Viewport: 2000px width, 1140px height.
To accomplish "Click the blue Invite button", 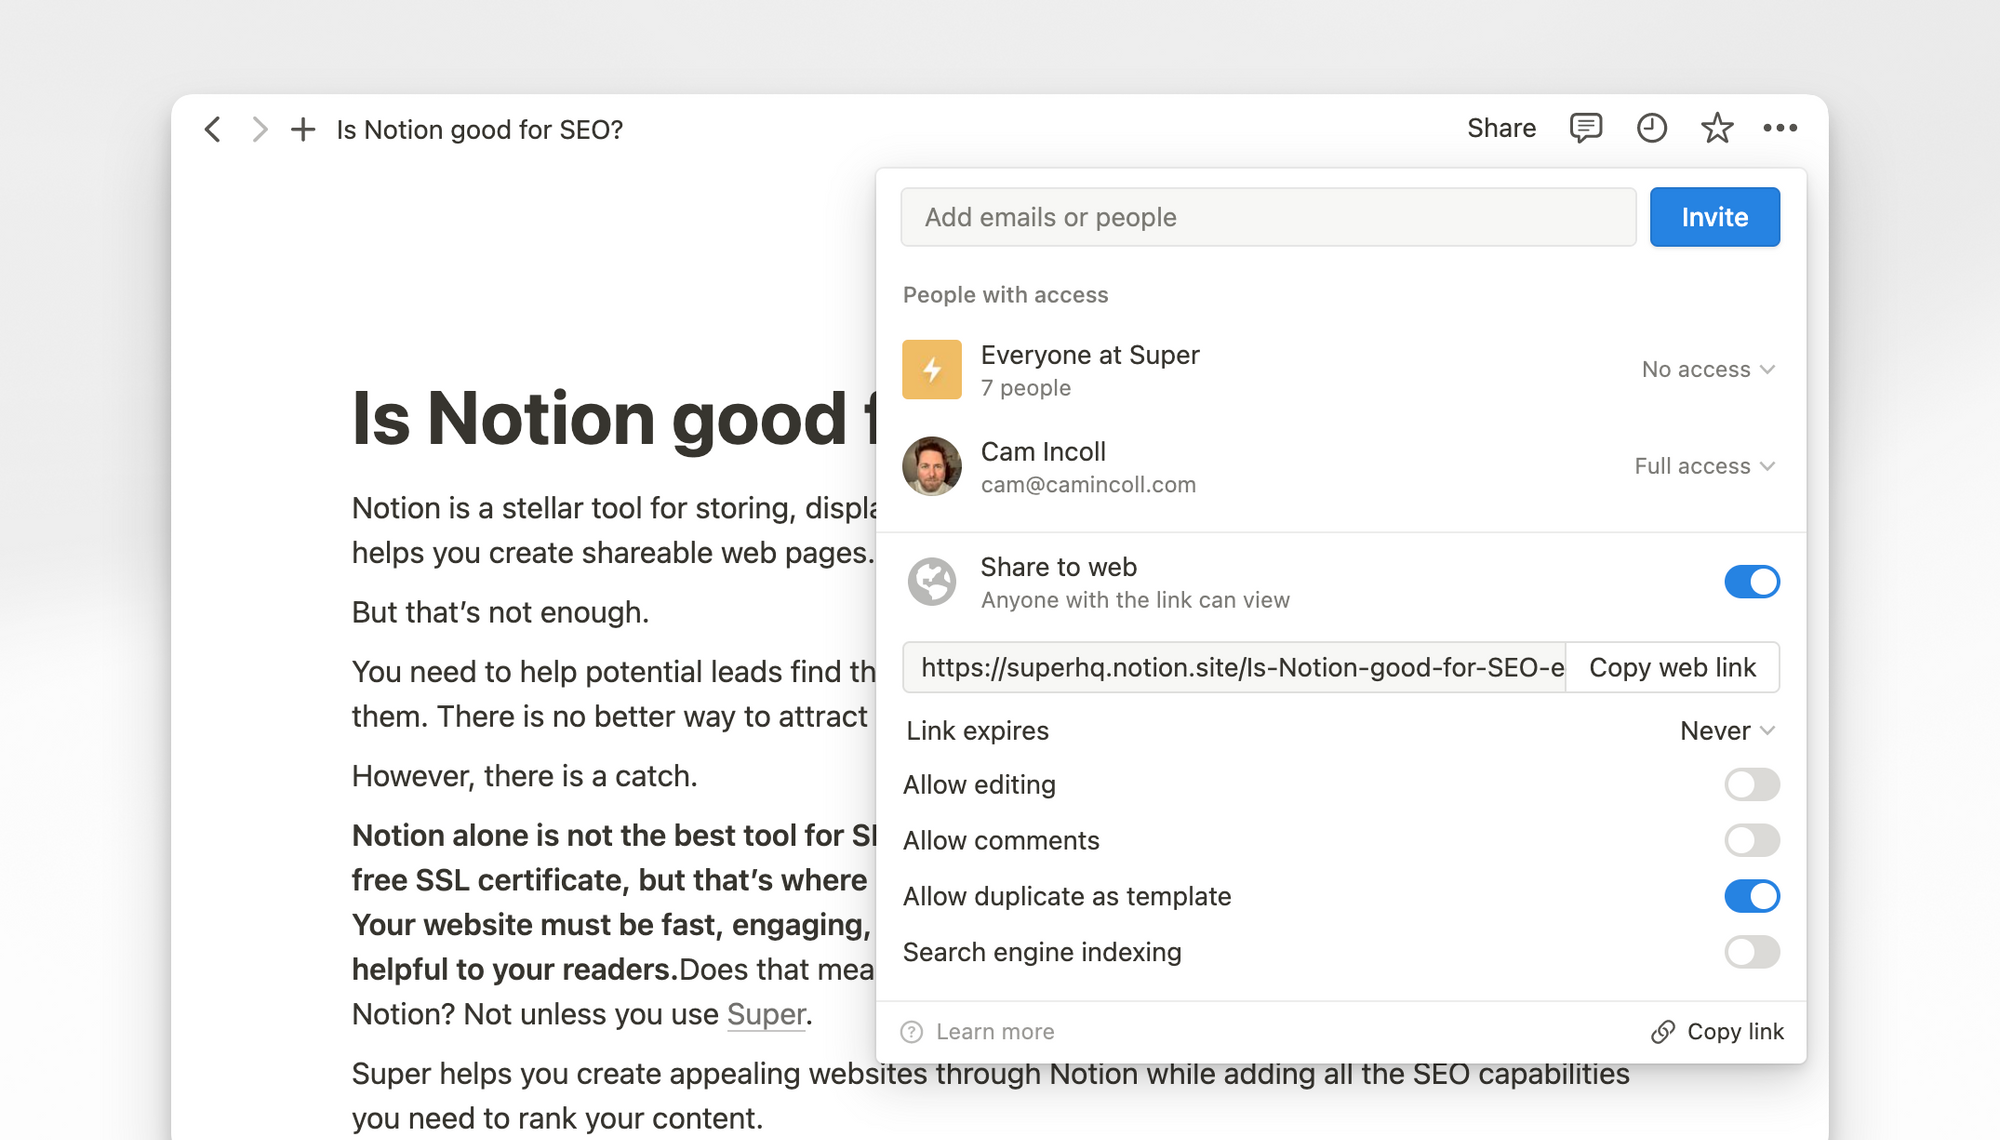I will pos(1714,217).
